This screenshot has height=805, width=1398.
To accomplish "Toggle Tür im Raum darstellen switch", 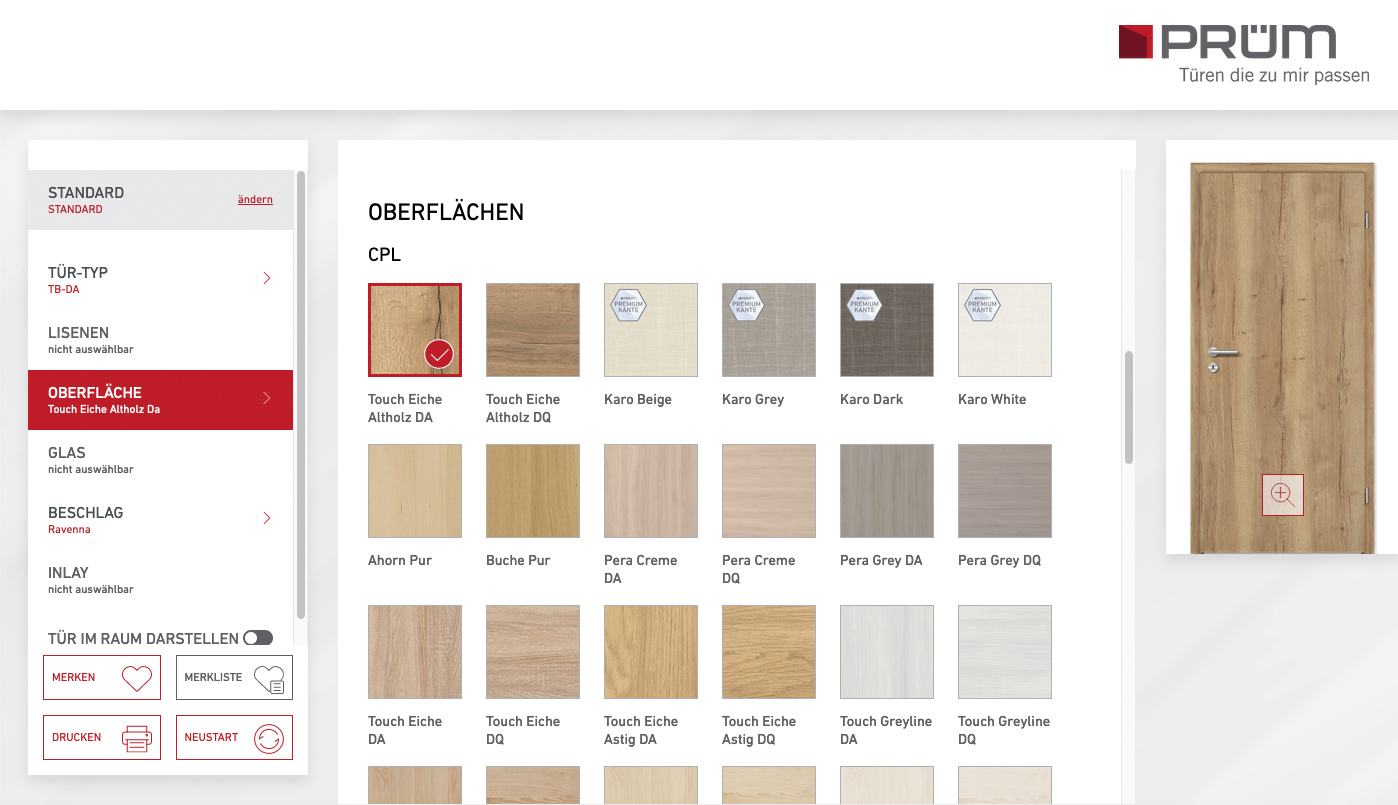I will coord(258,638).
